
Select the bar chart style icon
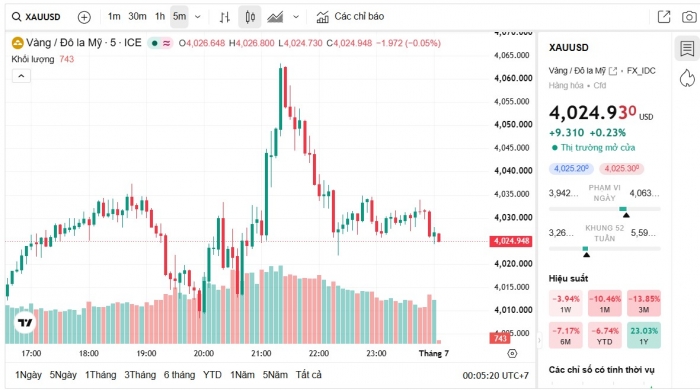(x=225, y=17)
